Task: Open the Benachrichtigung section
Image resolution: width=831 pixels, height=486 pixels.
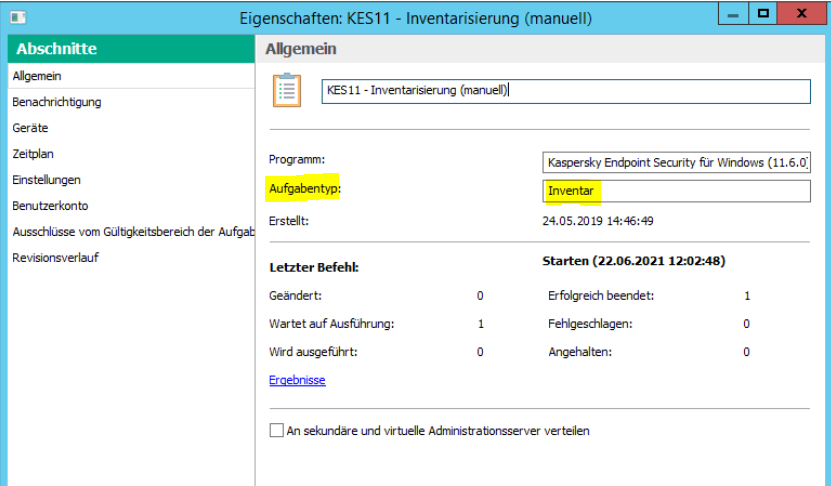Action: point(56,102)
